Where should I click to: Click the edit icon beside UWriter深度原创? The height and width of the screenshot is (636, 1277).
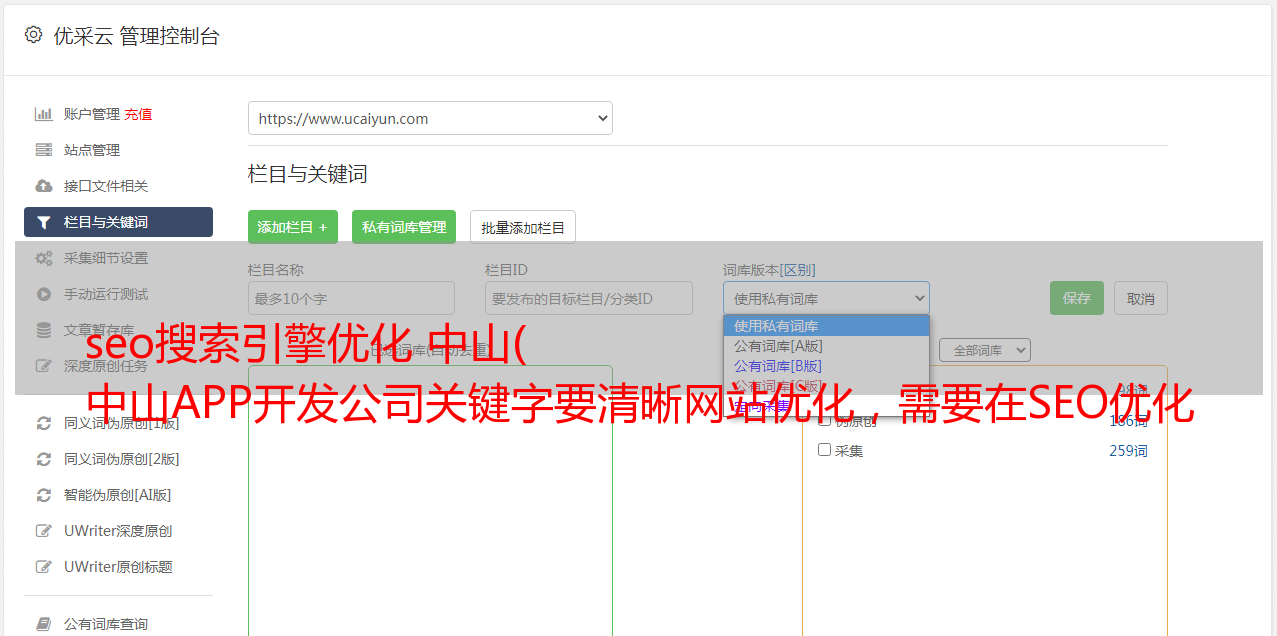pos(44,531)
